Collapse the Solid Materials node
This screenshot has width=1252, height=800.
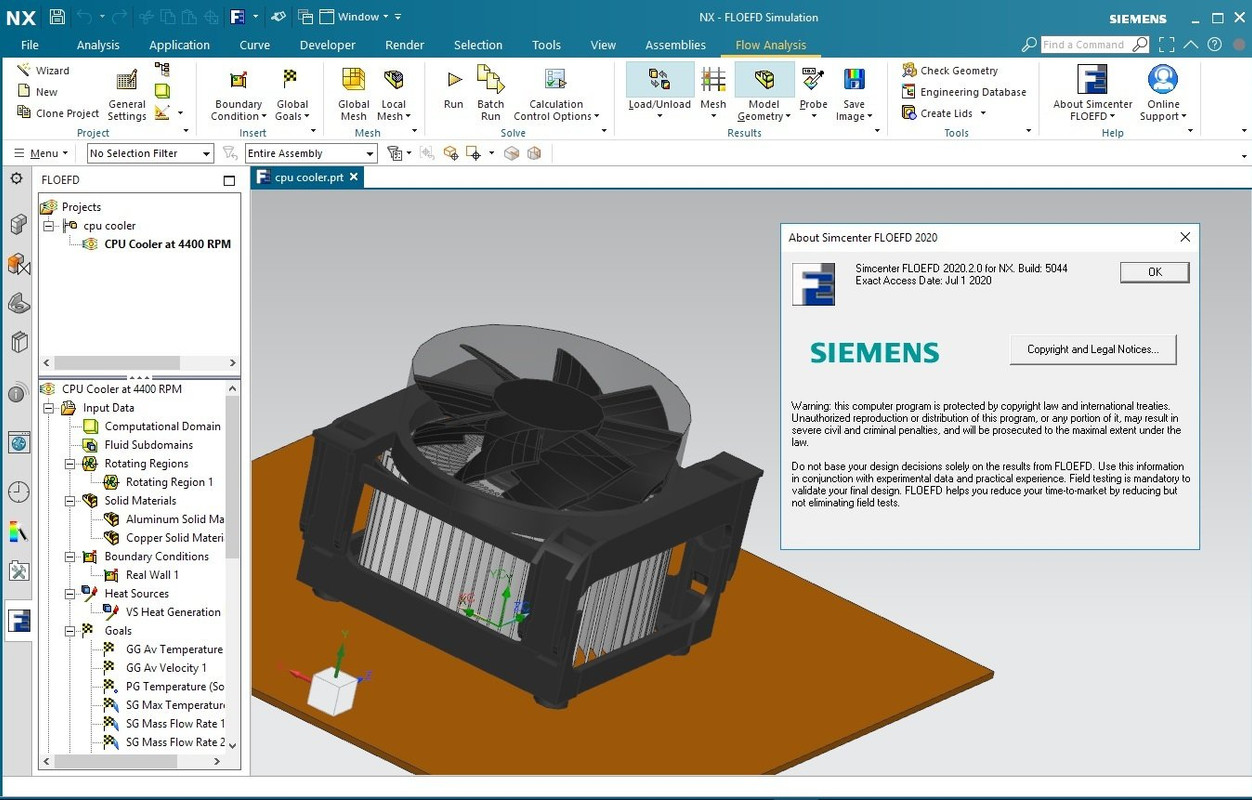pos(70,501)
